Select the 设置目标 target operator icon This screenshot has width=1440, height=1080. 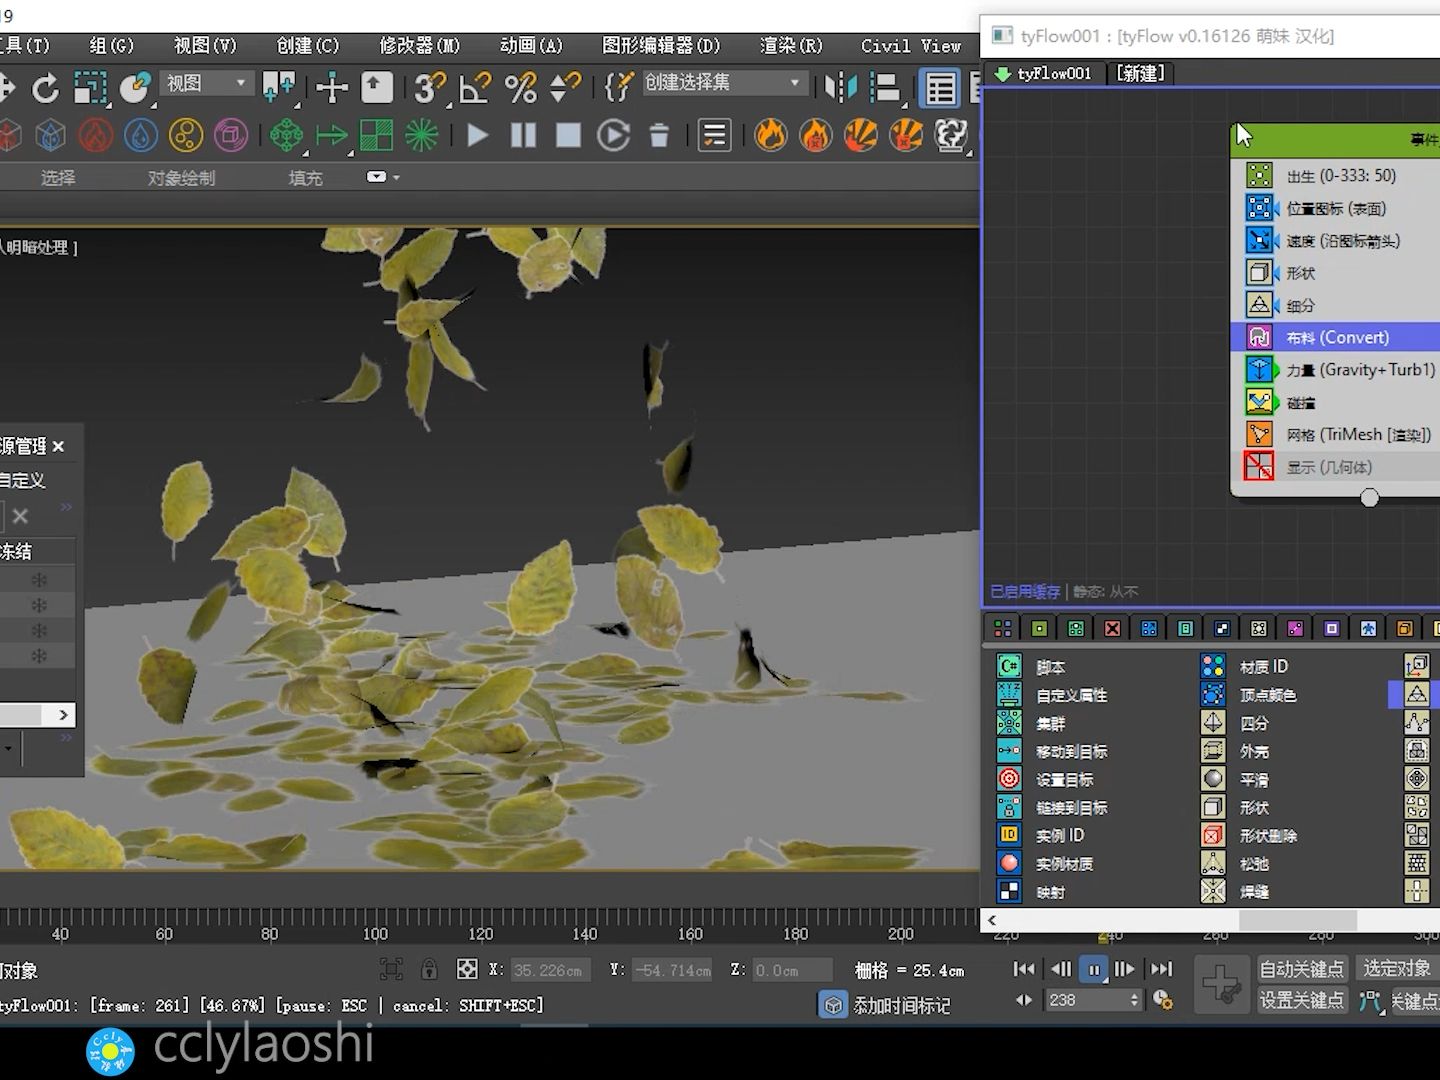[x=1009, y=779]
